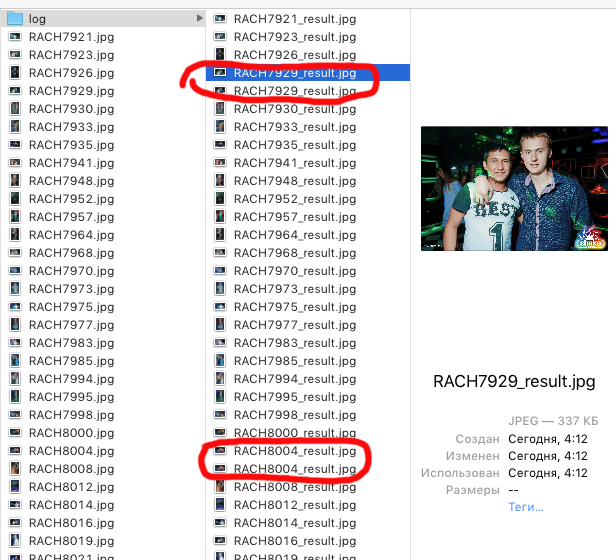Viewport: 616px width, 560px height.
Task: Click the file icon beside RACH7926_result.jpg
Action: (220, 54)
